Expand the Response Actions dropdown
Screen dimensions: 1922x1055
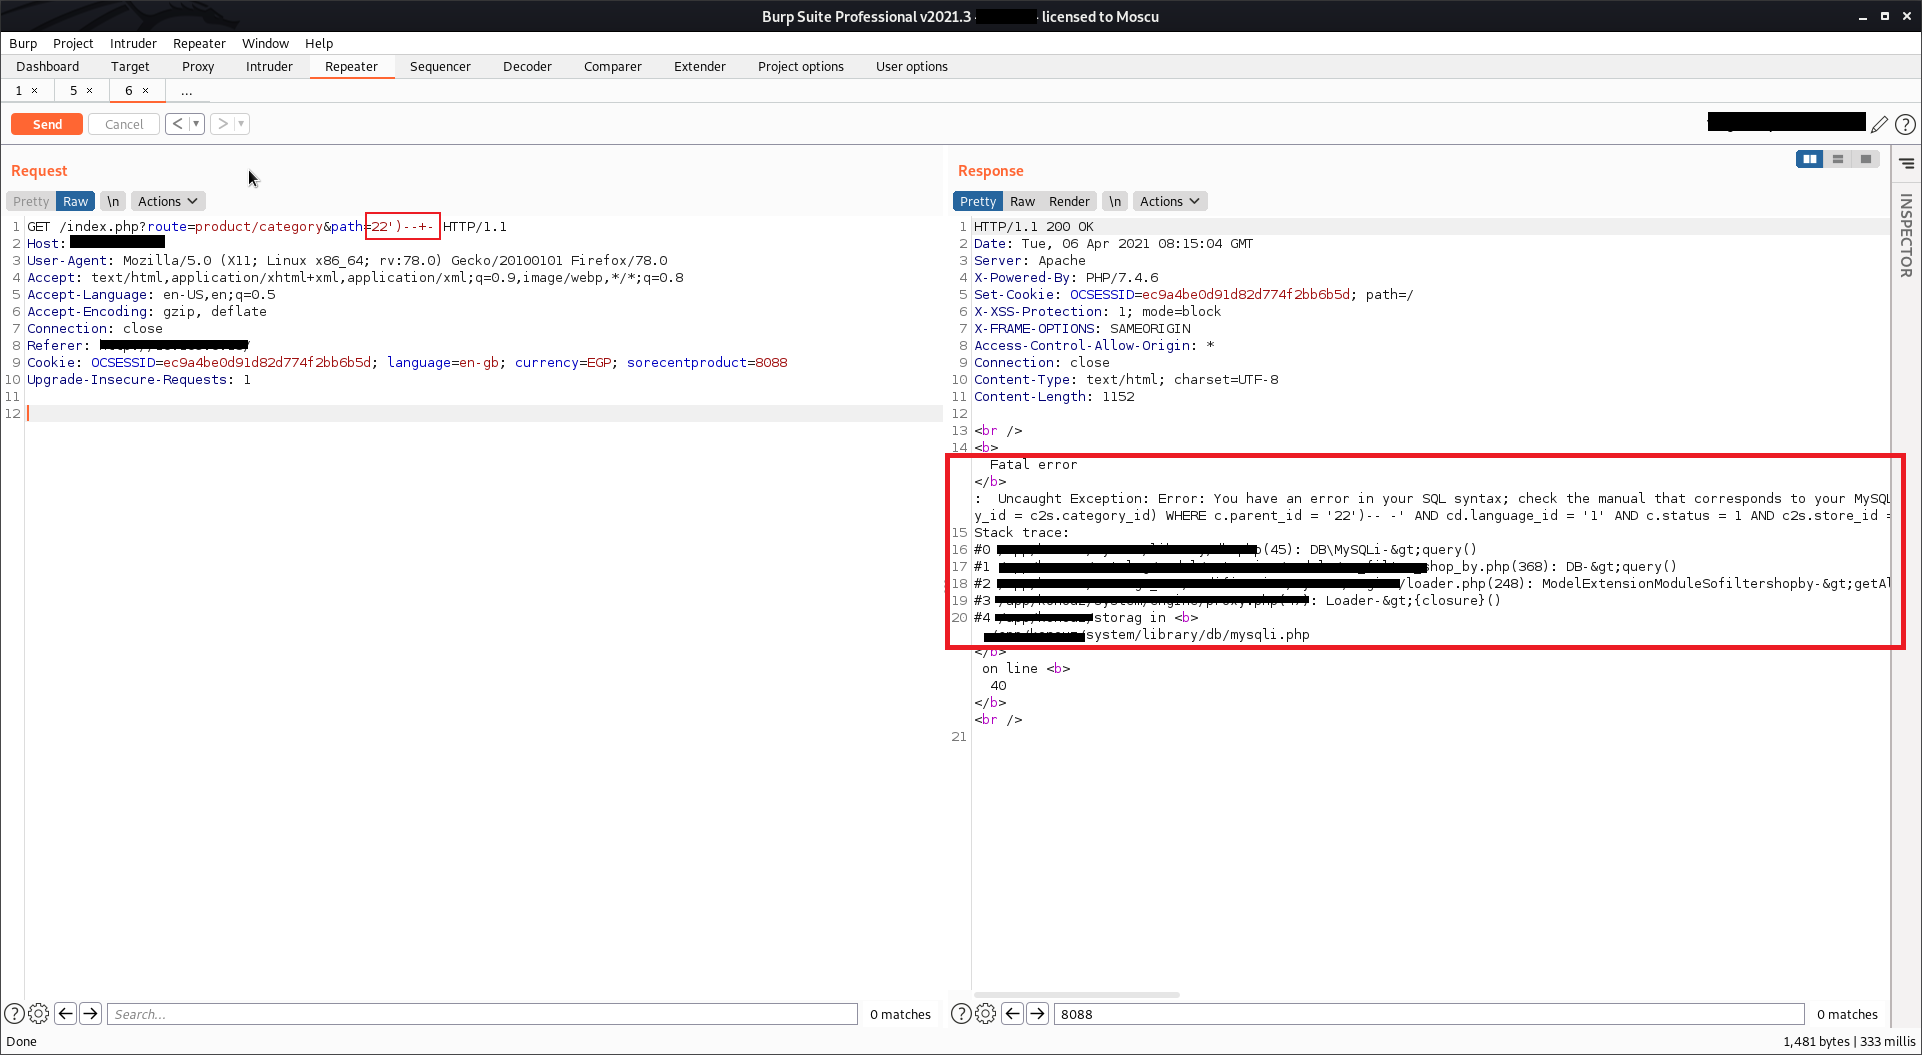tap(1169, 201)
